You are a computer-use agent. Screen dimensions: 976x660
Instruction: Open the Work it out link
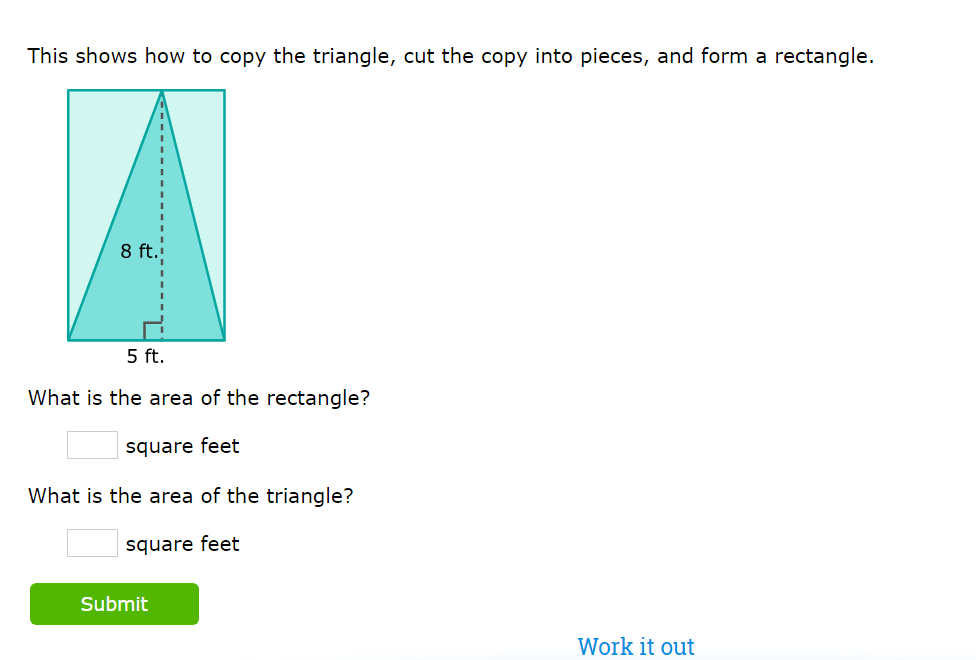tap(636, 646)
